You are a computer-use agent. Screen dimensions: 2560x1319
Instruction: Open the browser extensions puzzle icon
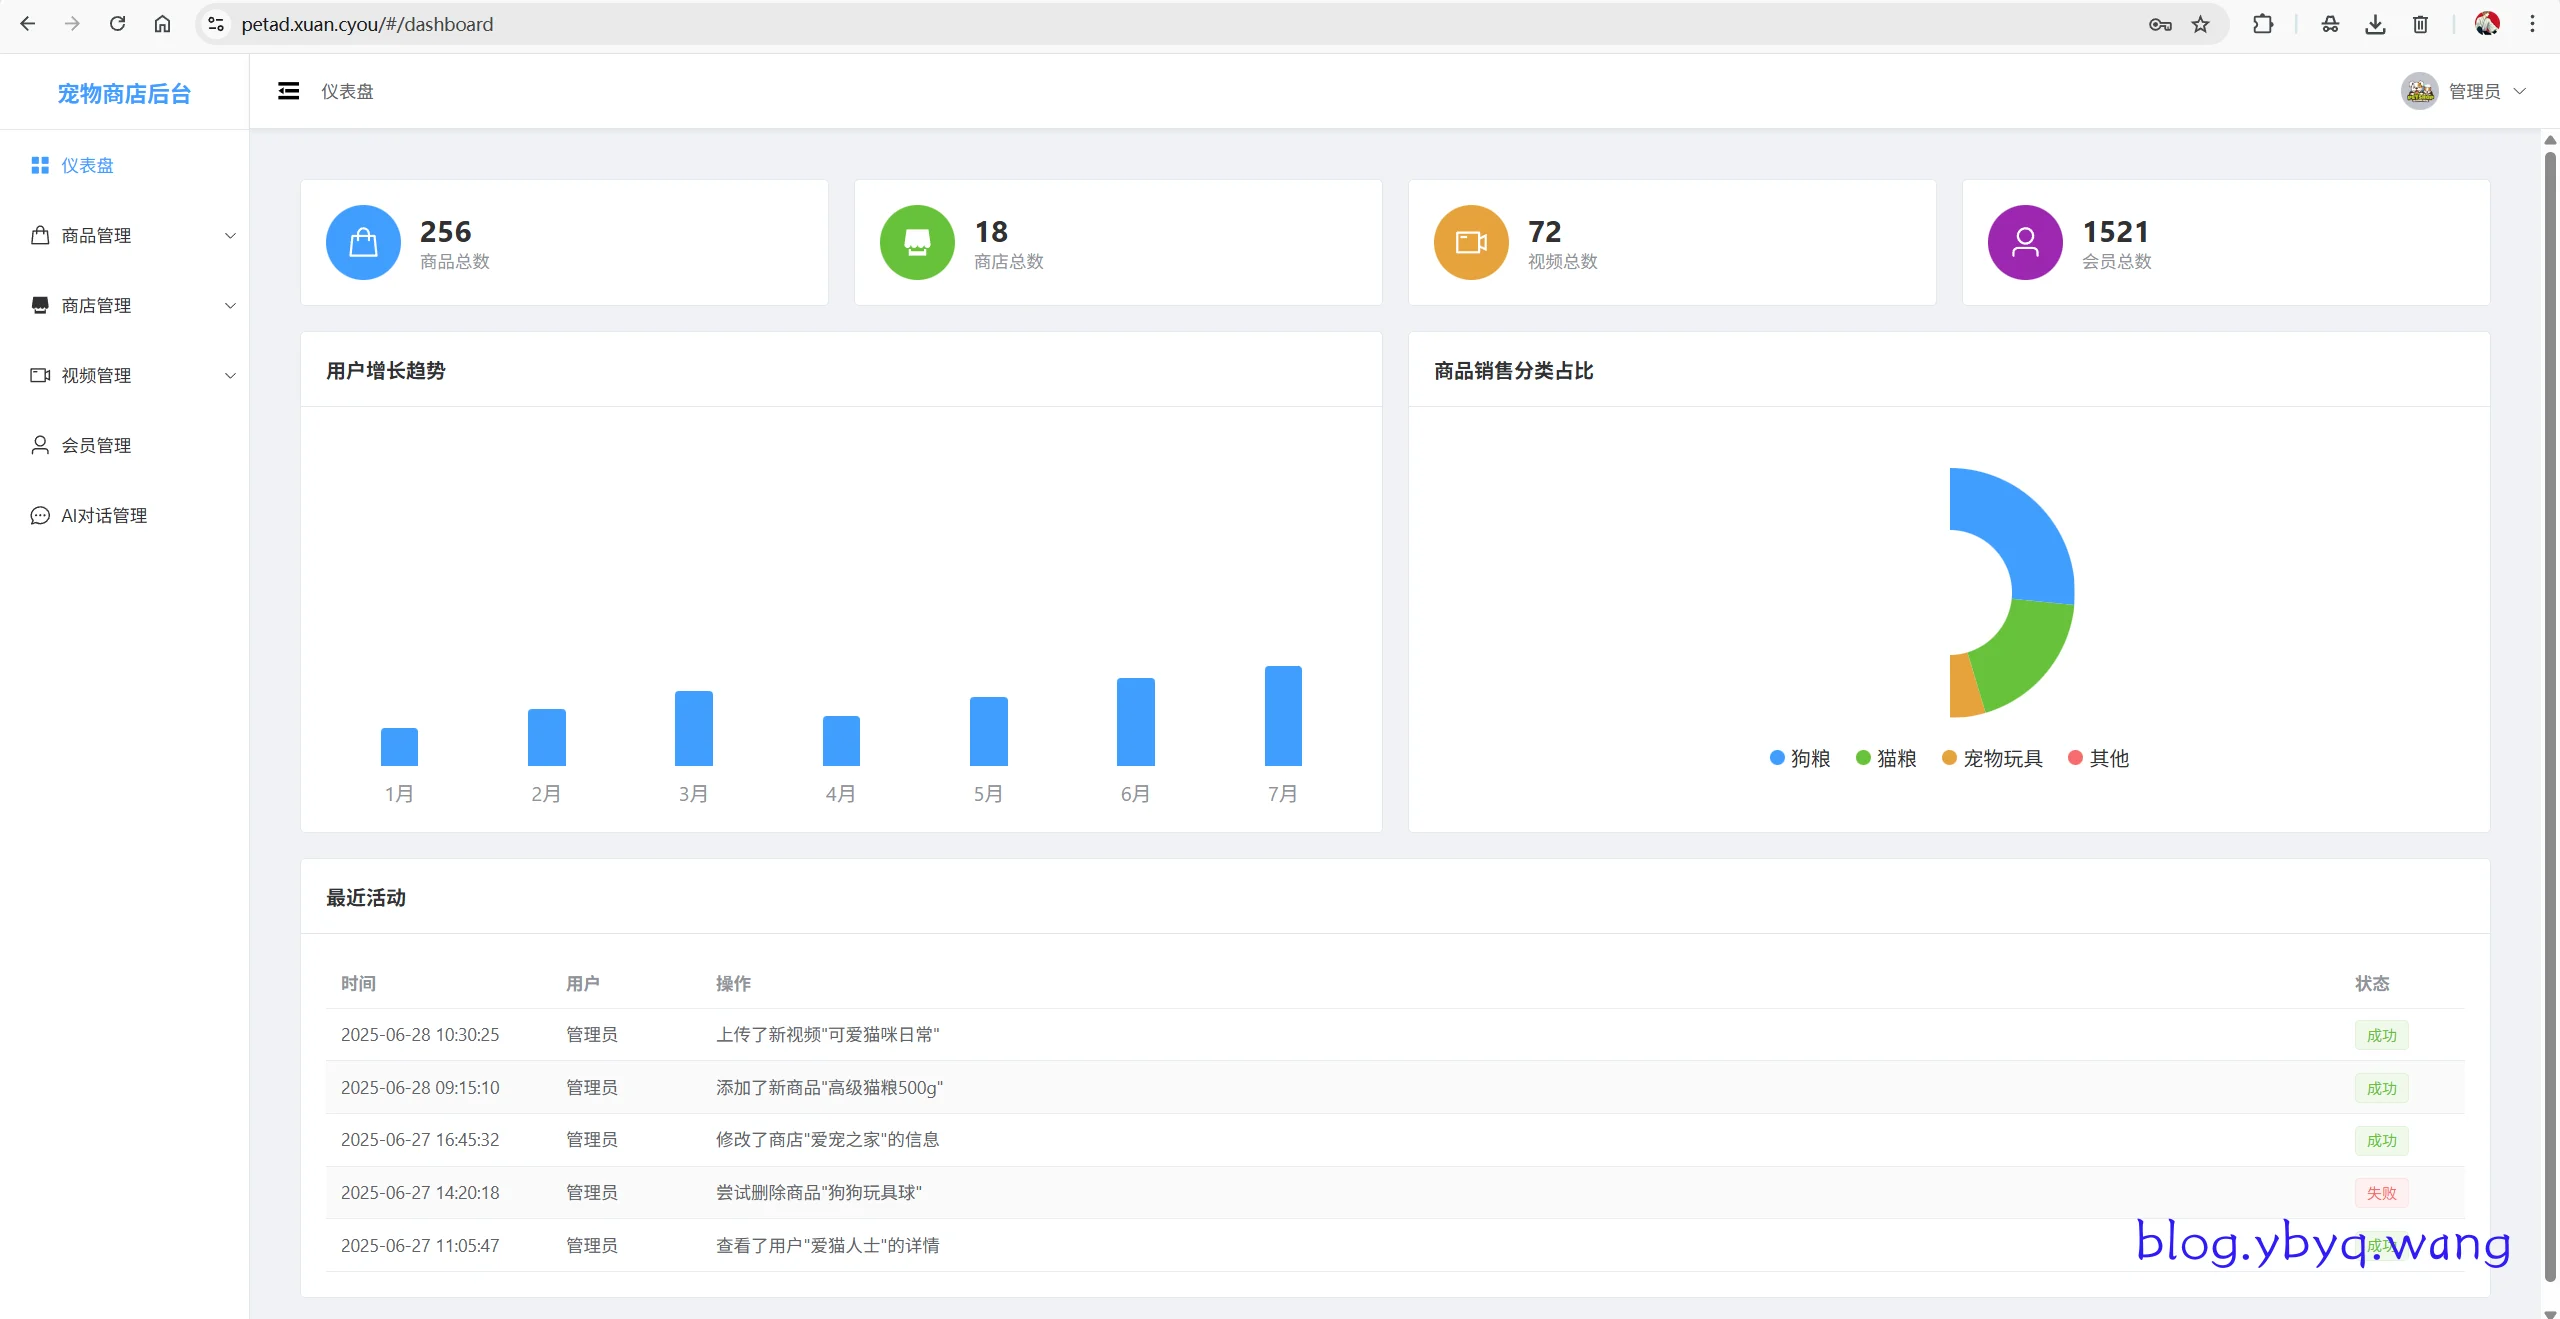click(2263, 24)
